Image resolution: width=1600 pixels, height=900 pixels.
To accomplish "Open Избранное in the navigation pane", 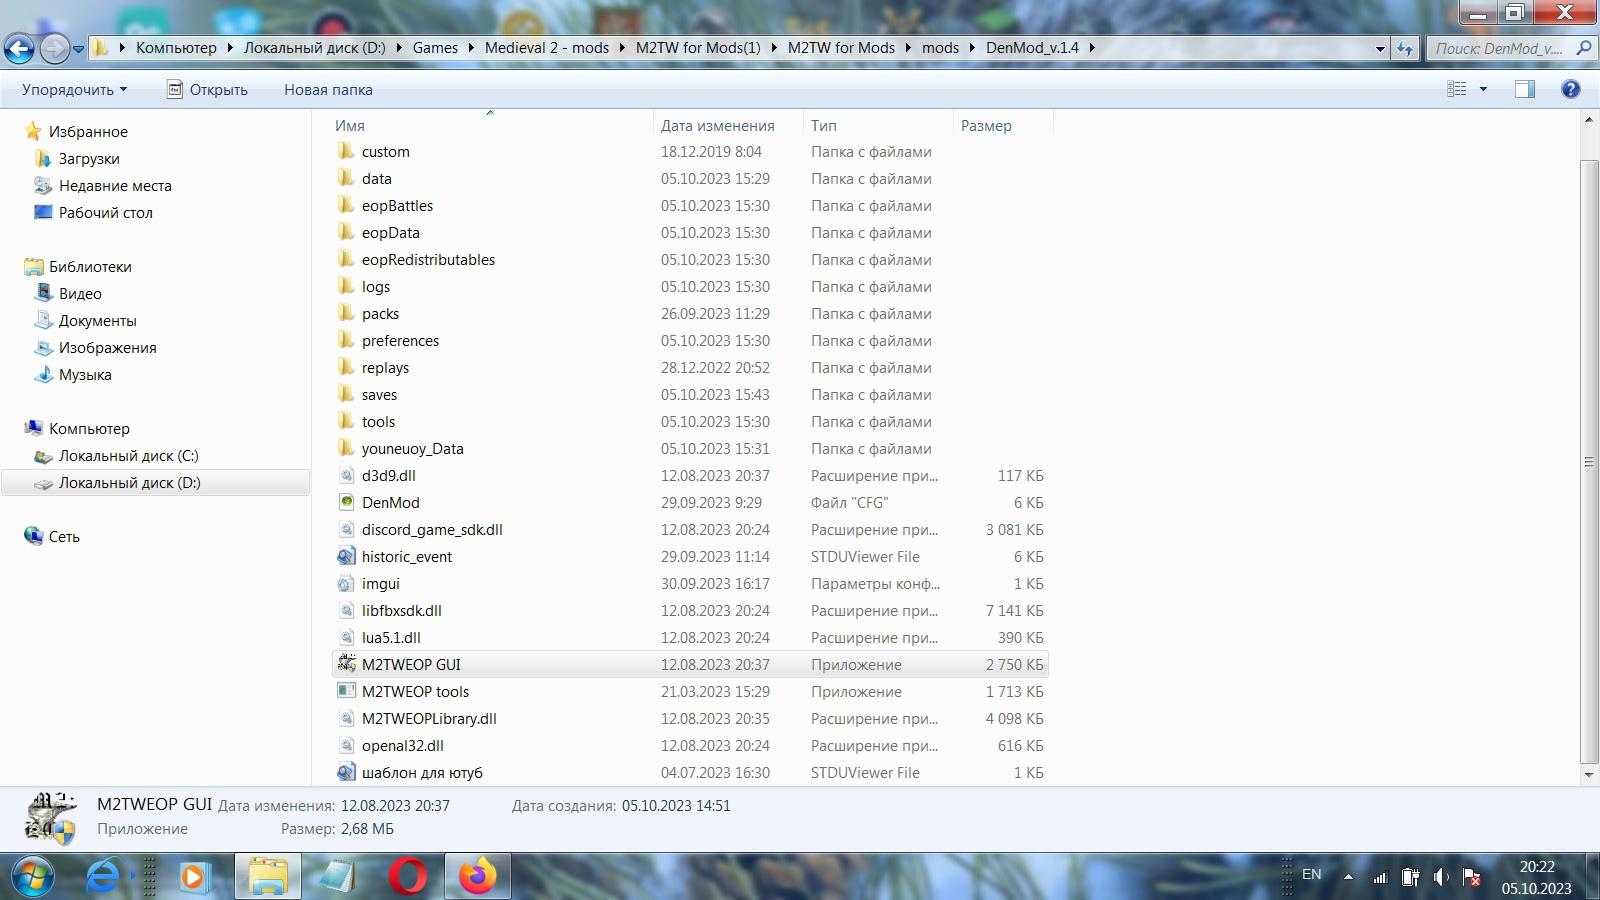I will tap(88, 131).
